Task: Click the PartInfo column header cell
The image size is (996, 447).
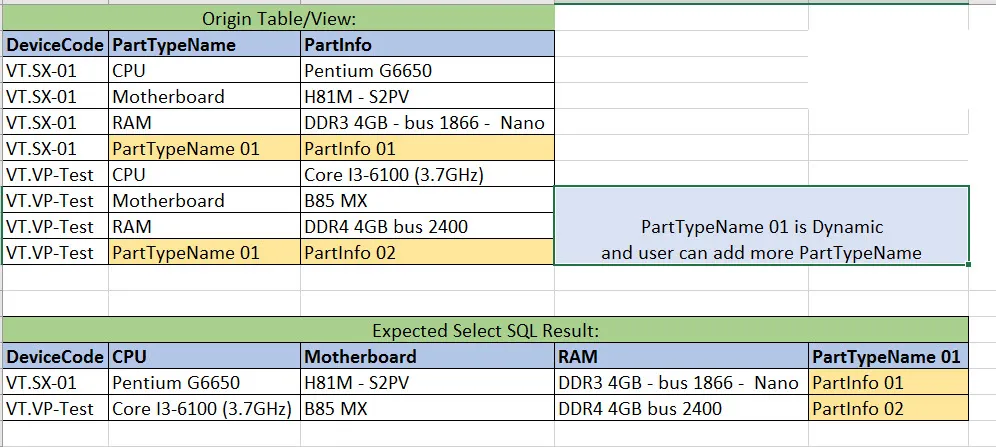Action: (x=427, y=45)
